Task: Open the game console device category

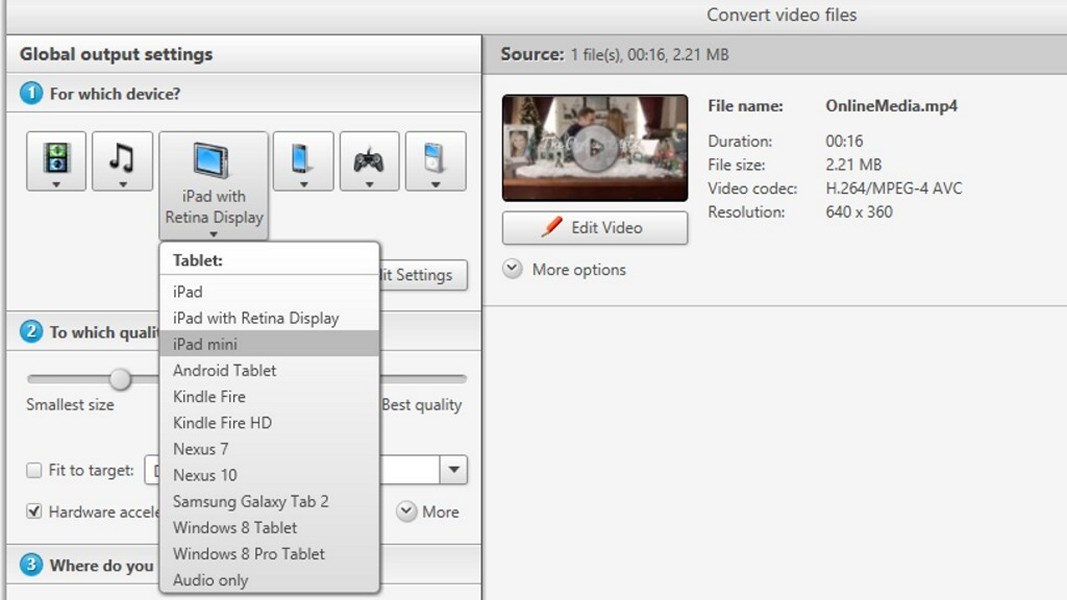Action: click(370, 161)
